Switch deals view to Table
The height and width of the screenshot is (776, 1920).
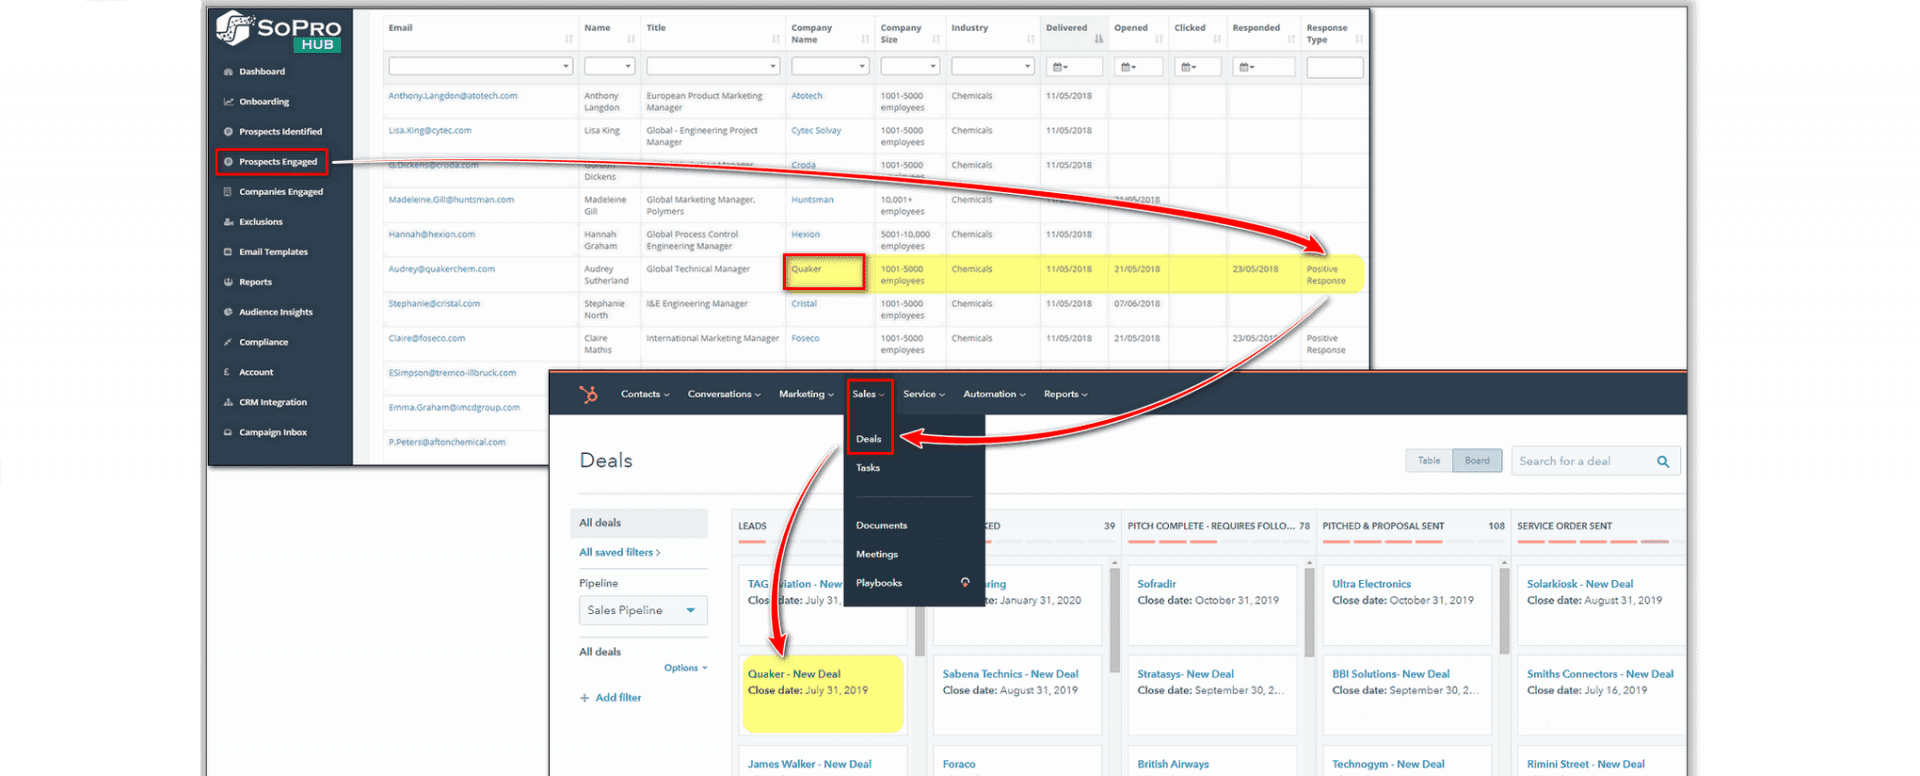point(1428,461)
